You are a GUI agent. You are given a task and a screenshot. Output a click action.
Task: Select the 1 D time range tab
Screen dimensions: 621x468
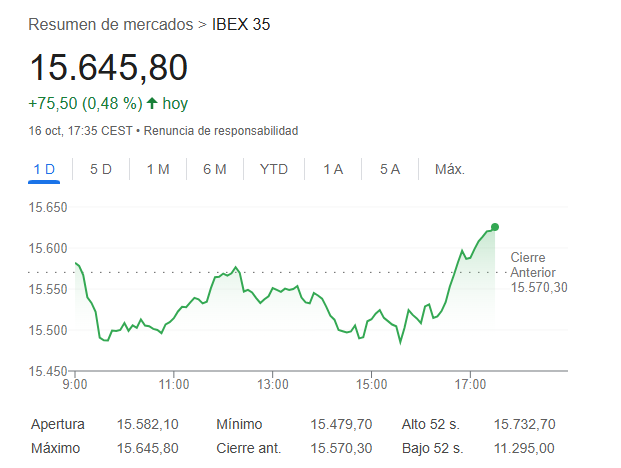[44, 169]
